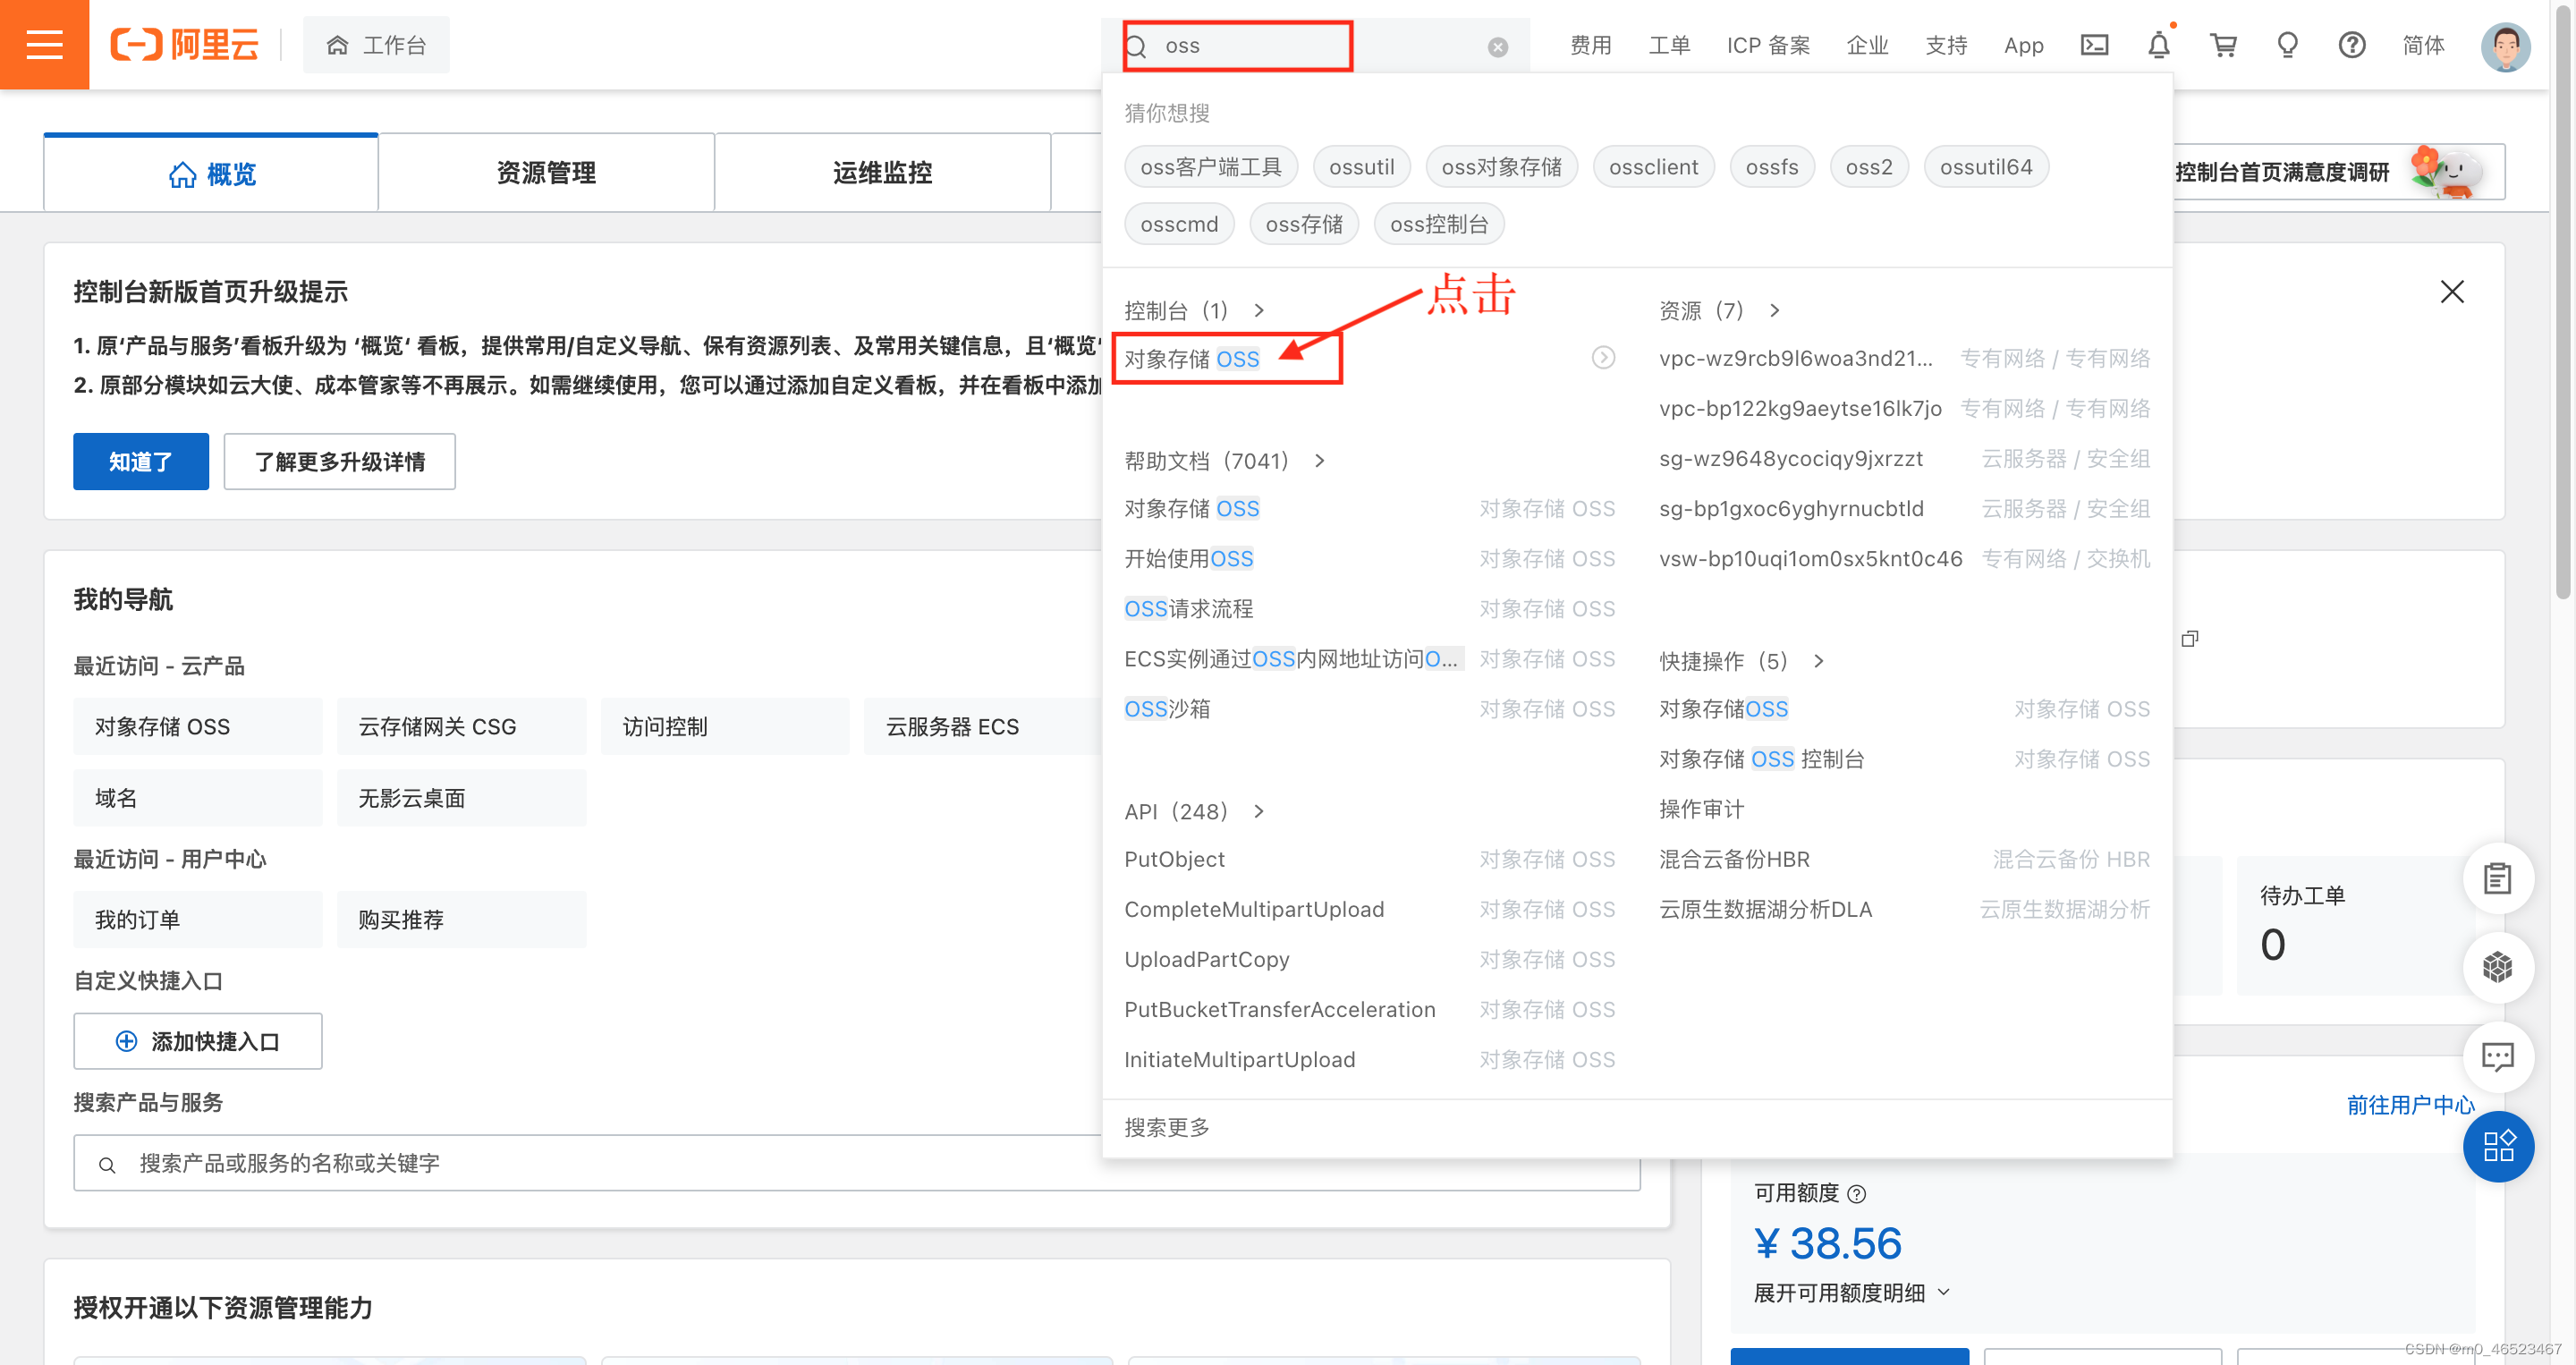Screen dimensions: 2576x1365
Task: Click 搜索更多 at dropdown bottom
Action: [1166, 1127]
